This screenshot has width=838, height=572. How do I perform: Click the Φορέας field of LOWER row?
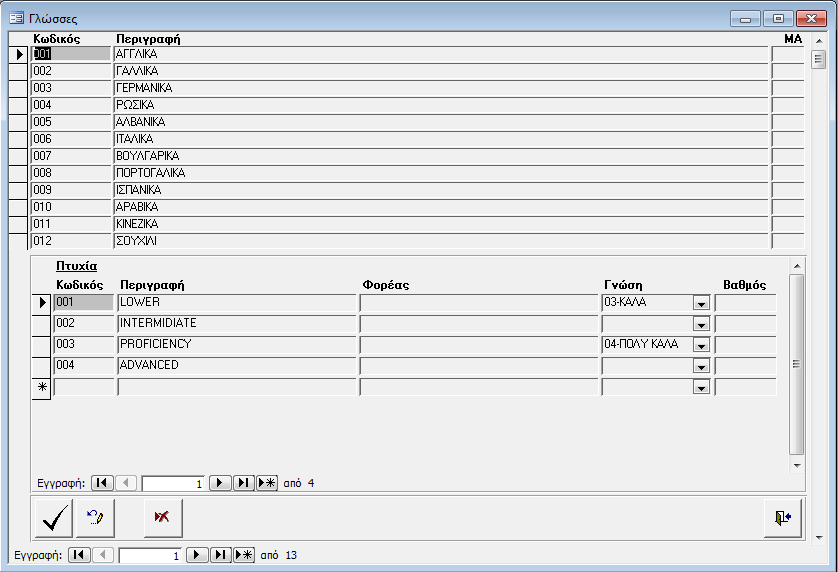click(479, 302)
